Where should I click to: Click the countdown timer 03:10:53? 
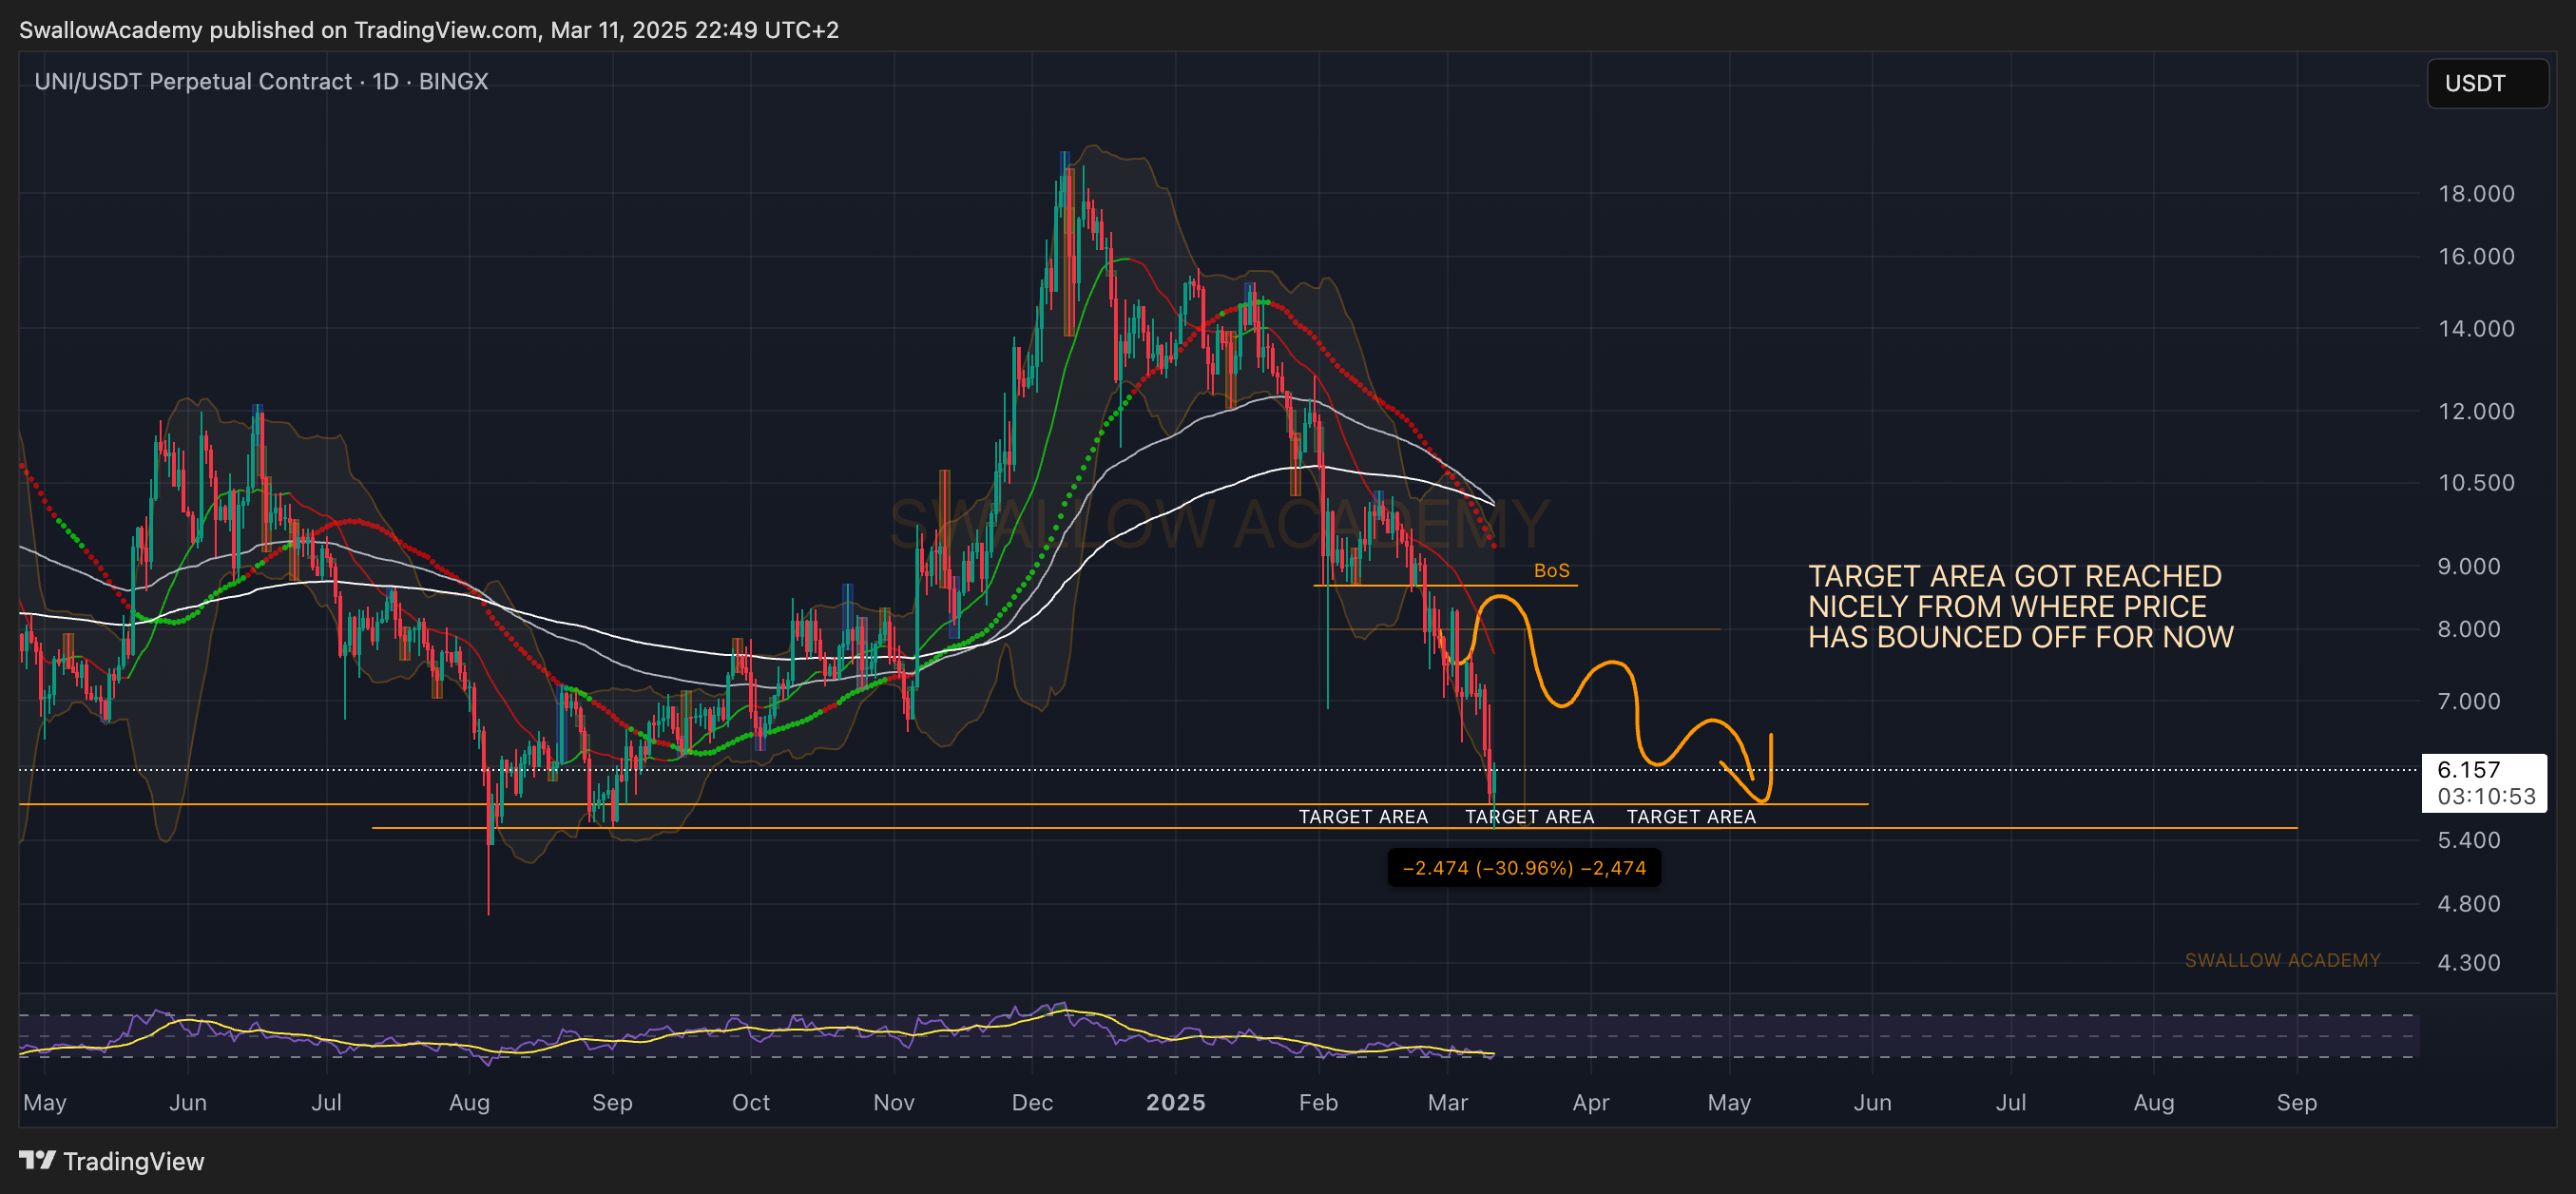2486,796
